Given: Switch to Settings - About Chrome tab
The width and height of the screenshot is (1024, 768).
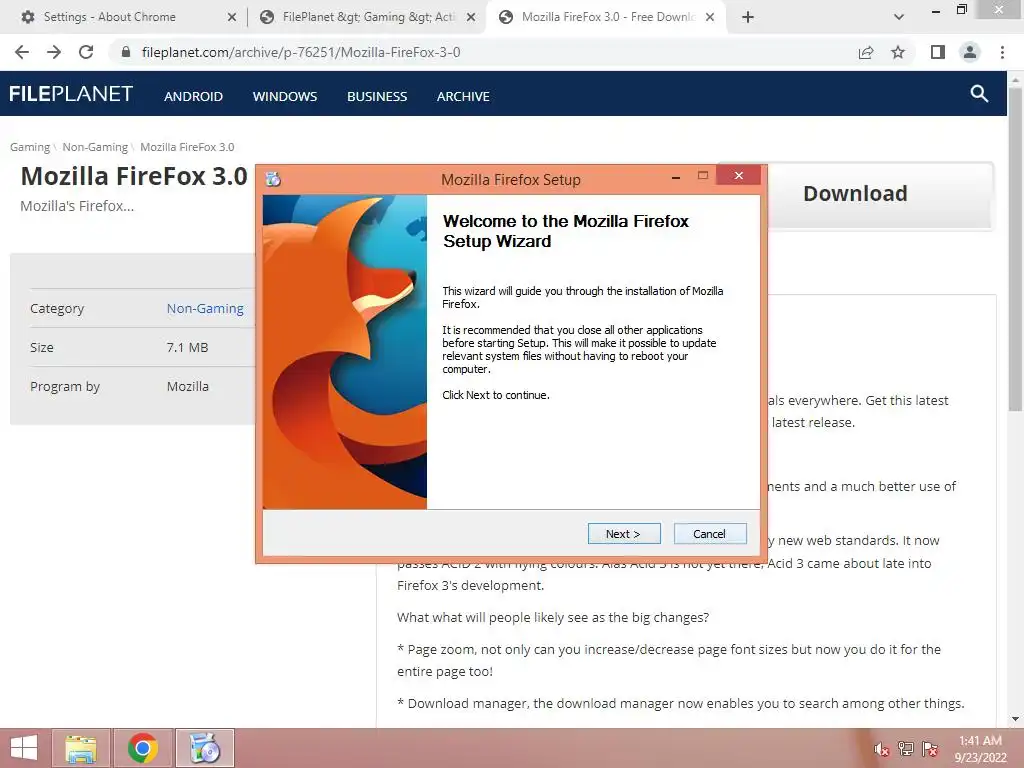Looking at the screenshot, I should (110, 17).
